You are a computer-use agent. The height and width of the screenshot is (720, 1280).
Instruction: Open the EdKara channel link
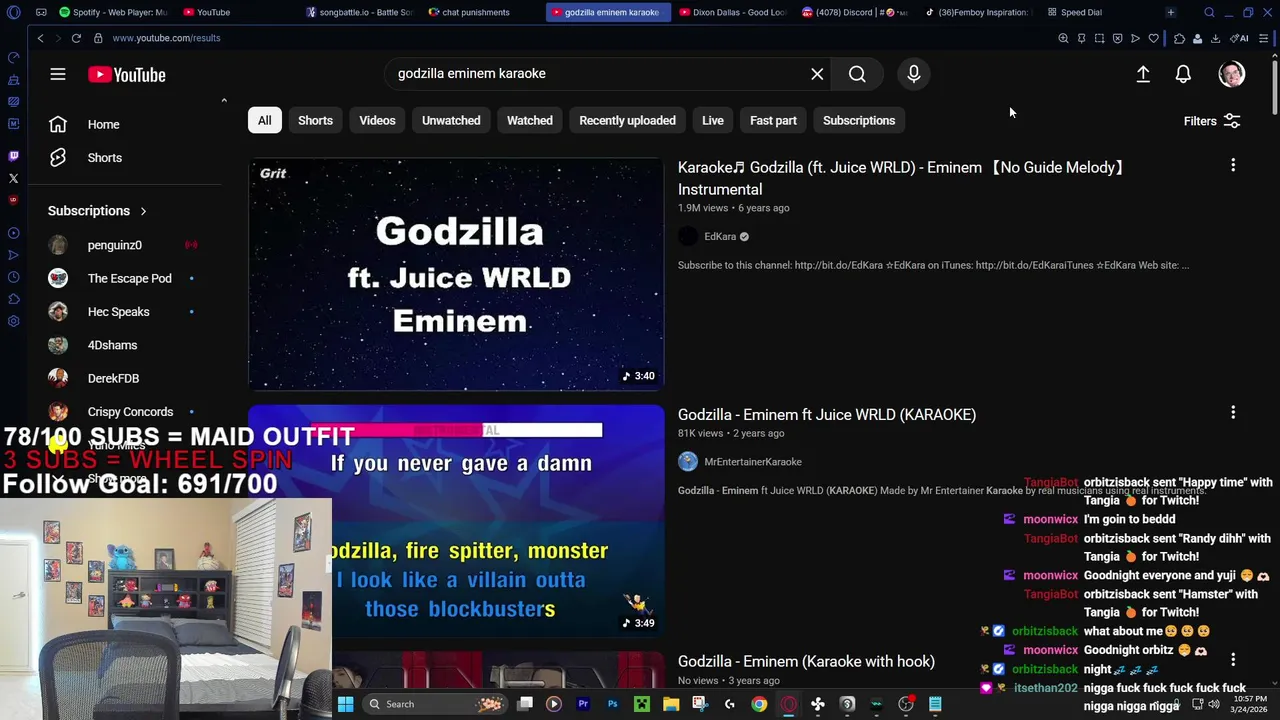point(720,237)
